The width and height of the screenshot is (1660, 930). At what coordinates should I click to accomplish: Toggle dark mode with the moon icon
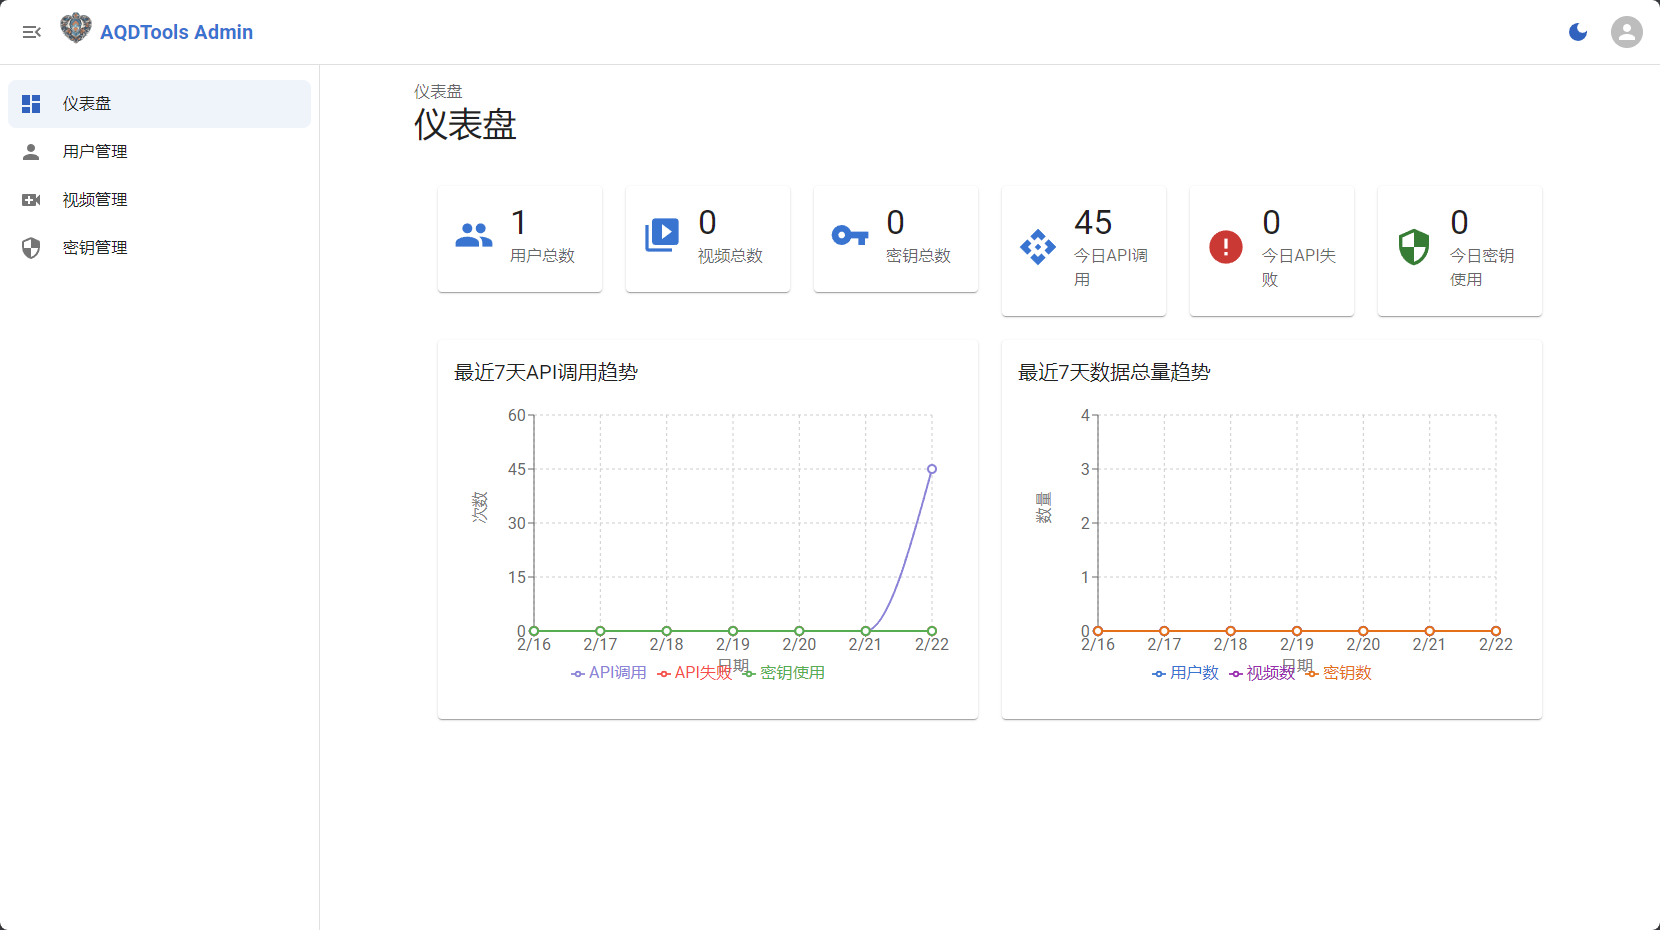1578,32
